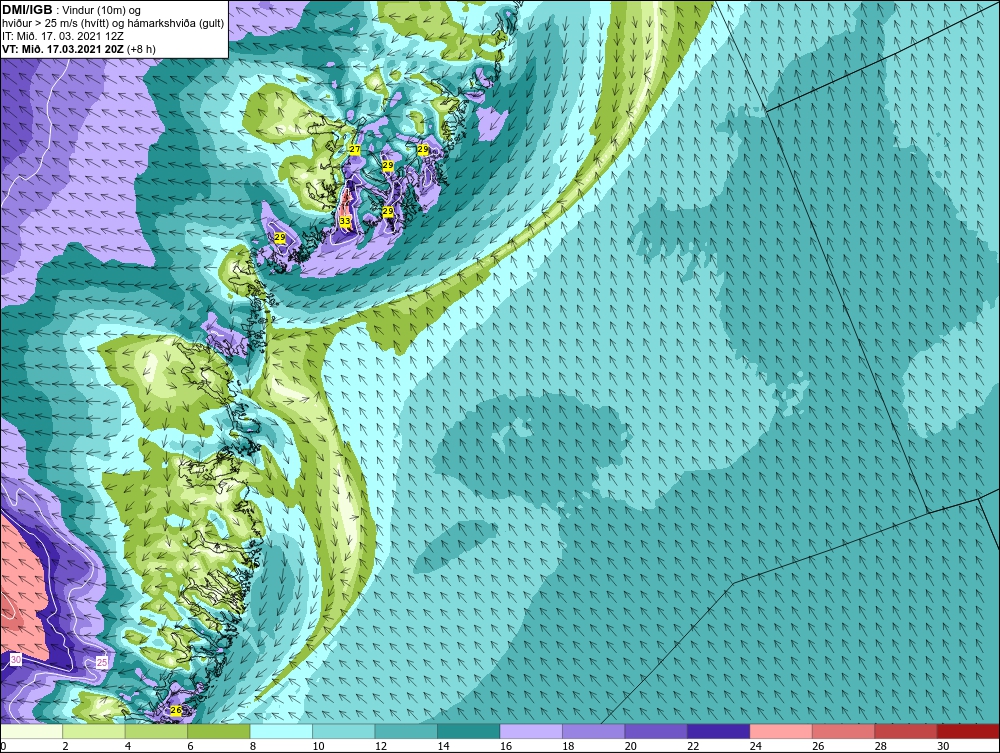Viewport: 1000px width, 753px height.
Task: Select the 12–14 m/s teal swatch
Action: click(406, 731)
